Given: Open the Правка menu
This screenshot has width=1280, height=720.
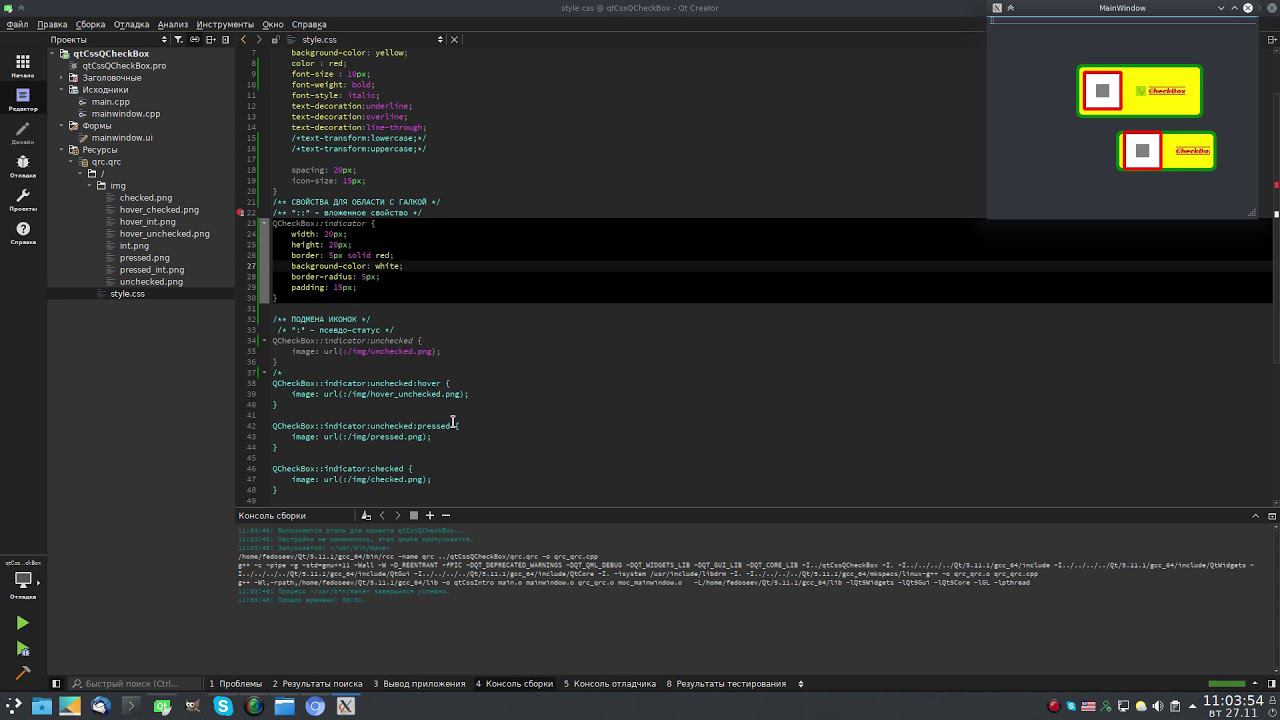Looking at the screenshot, I should pos(52,24).
